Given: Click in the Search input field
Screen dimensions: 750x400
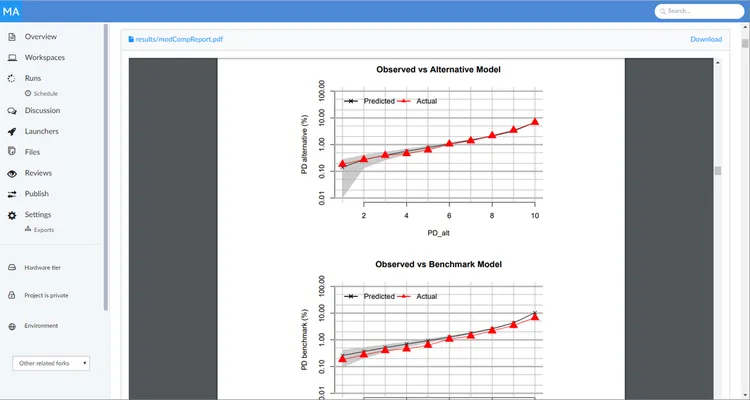Looking at the screenshot, I should (699, 11).
